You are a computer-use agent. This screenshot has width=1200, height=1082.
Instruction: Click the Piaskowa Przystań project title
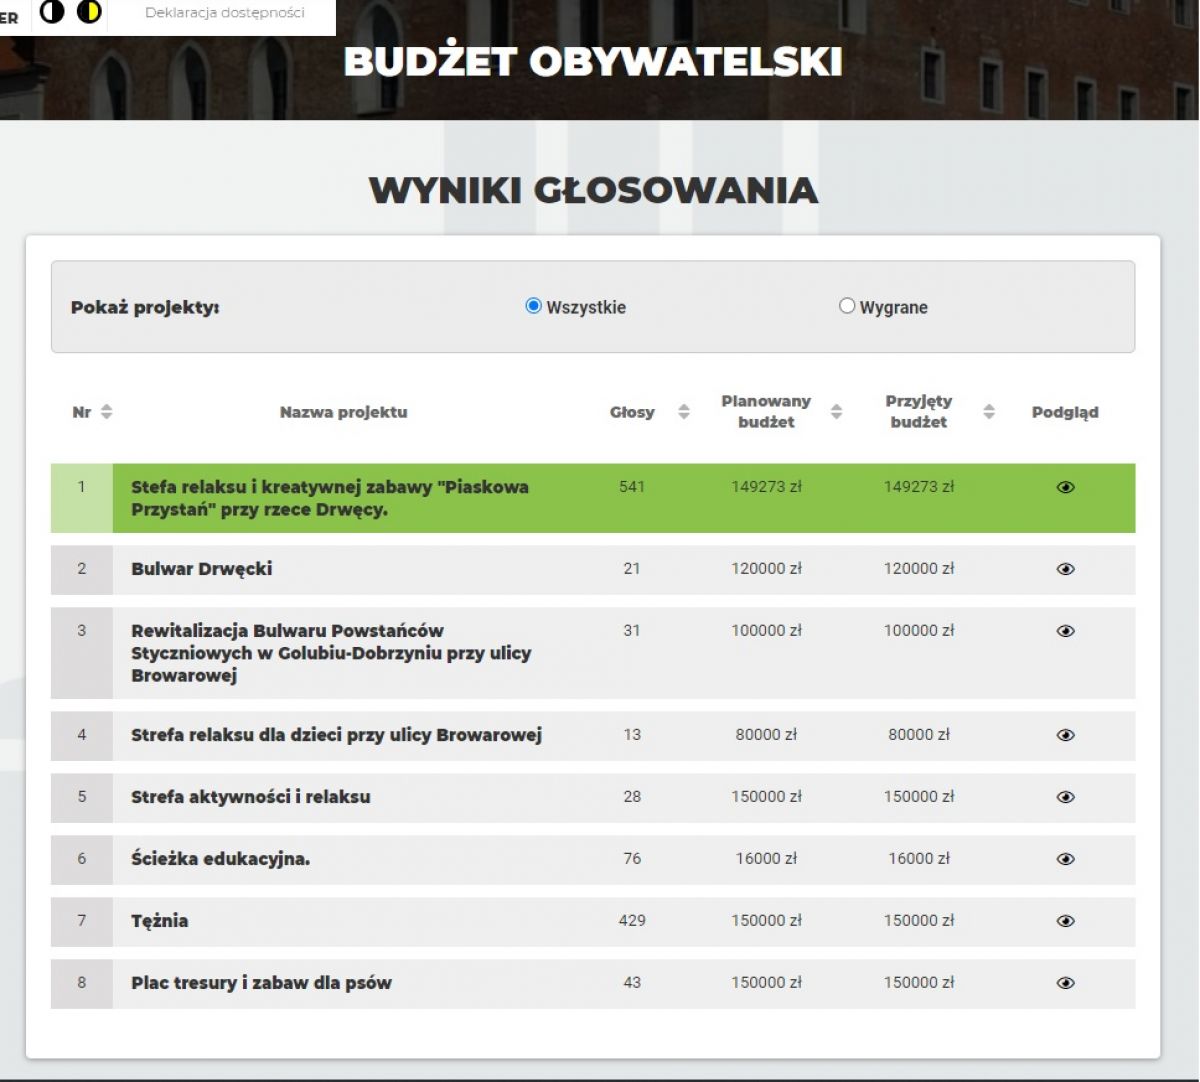pyautogui.click(x=330, y=498)
